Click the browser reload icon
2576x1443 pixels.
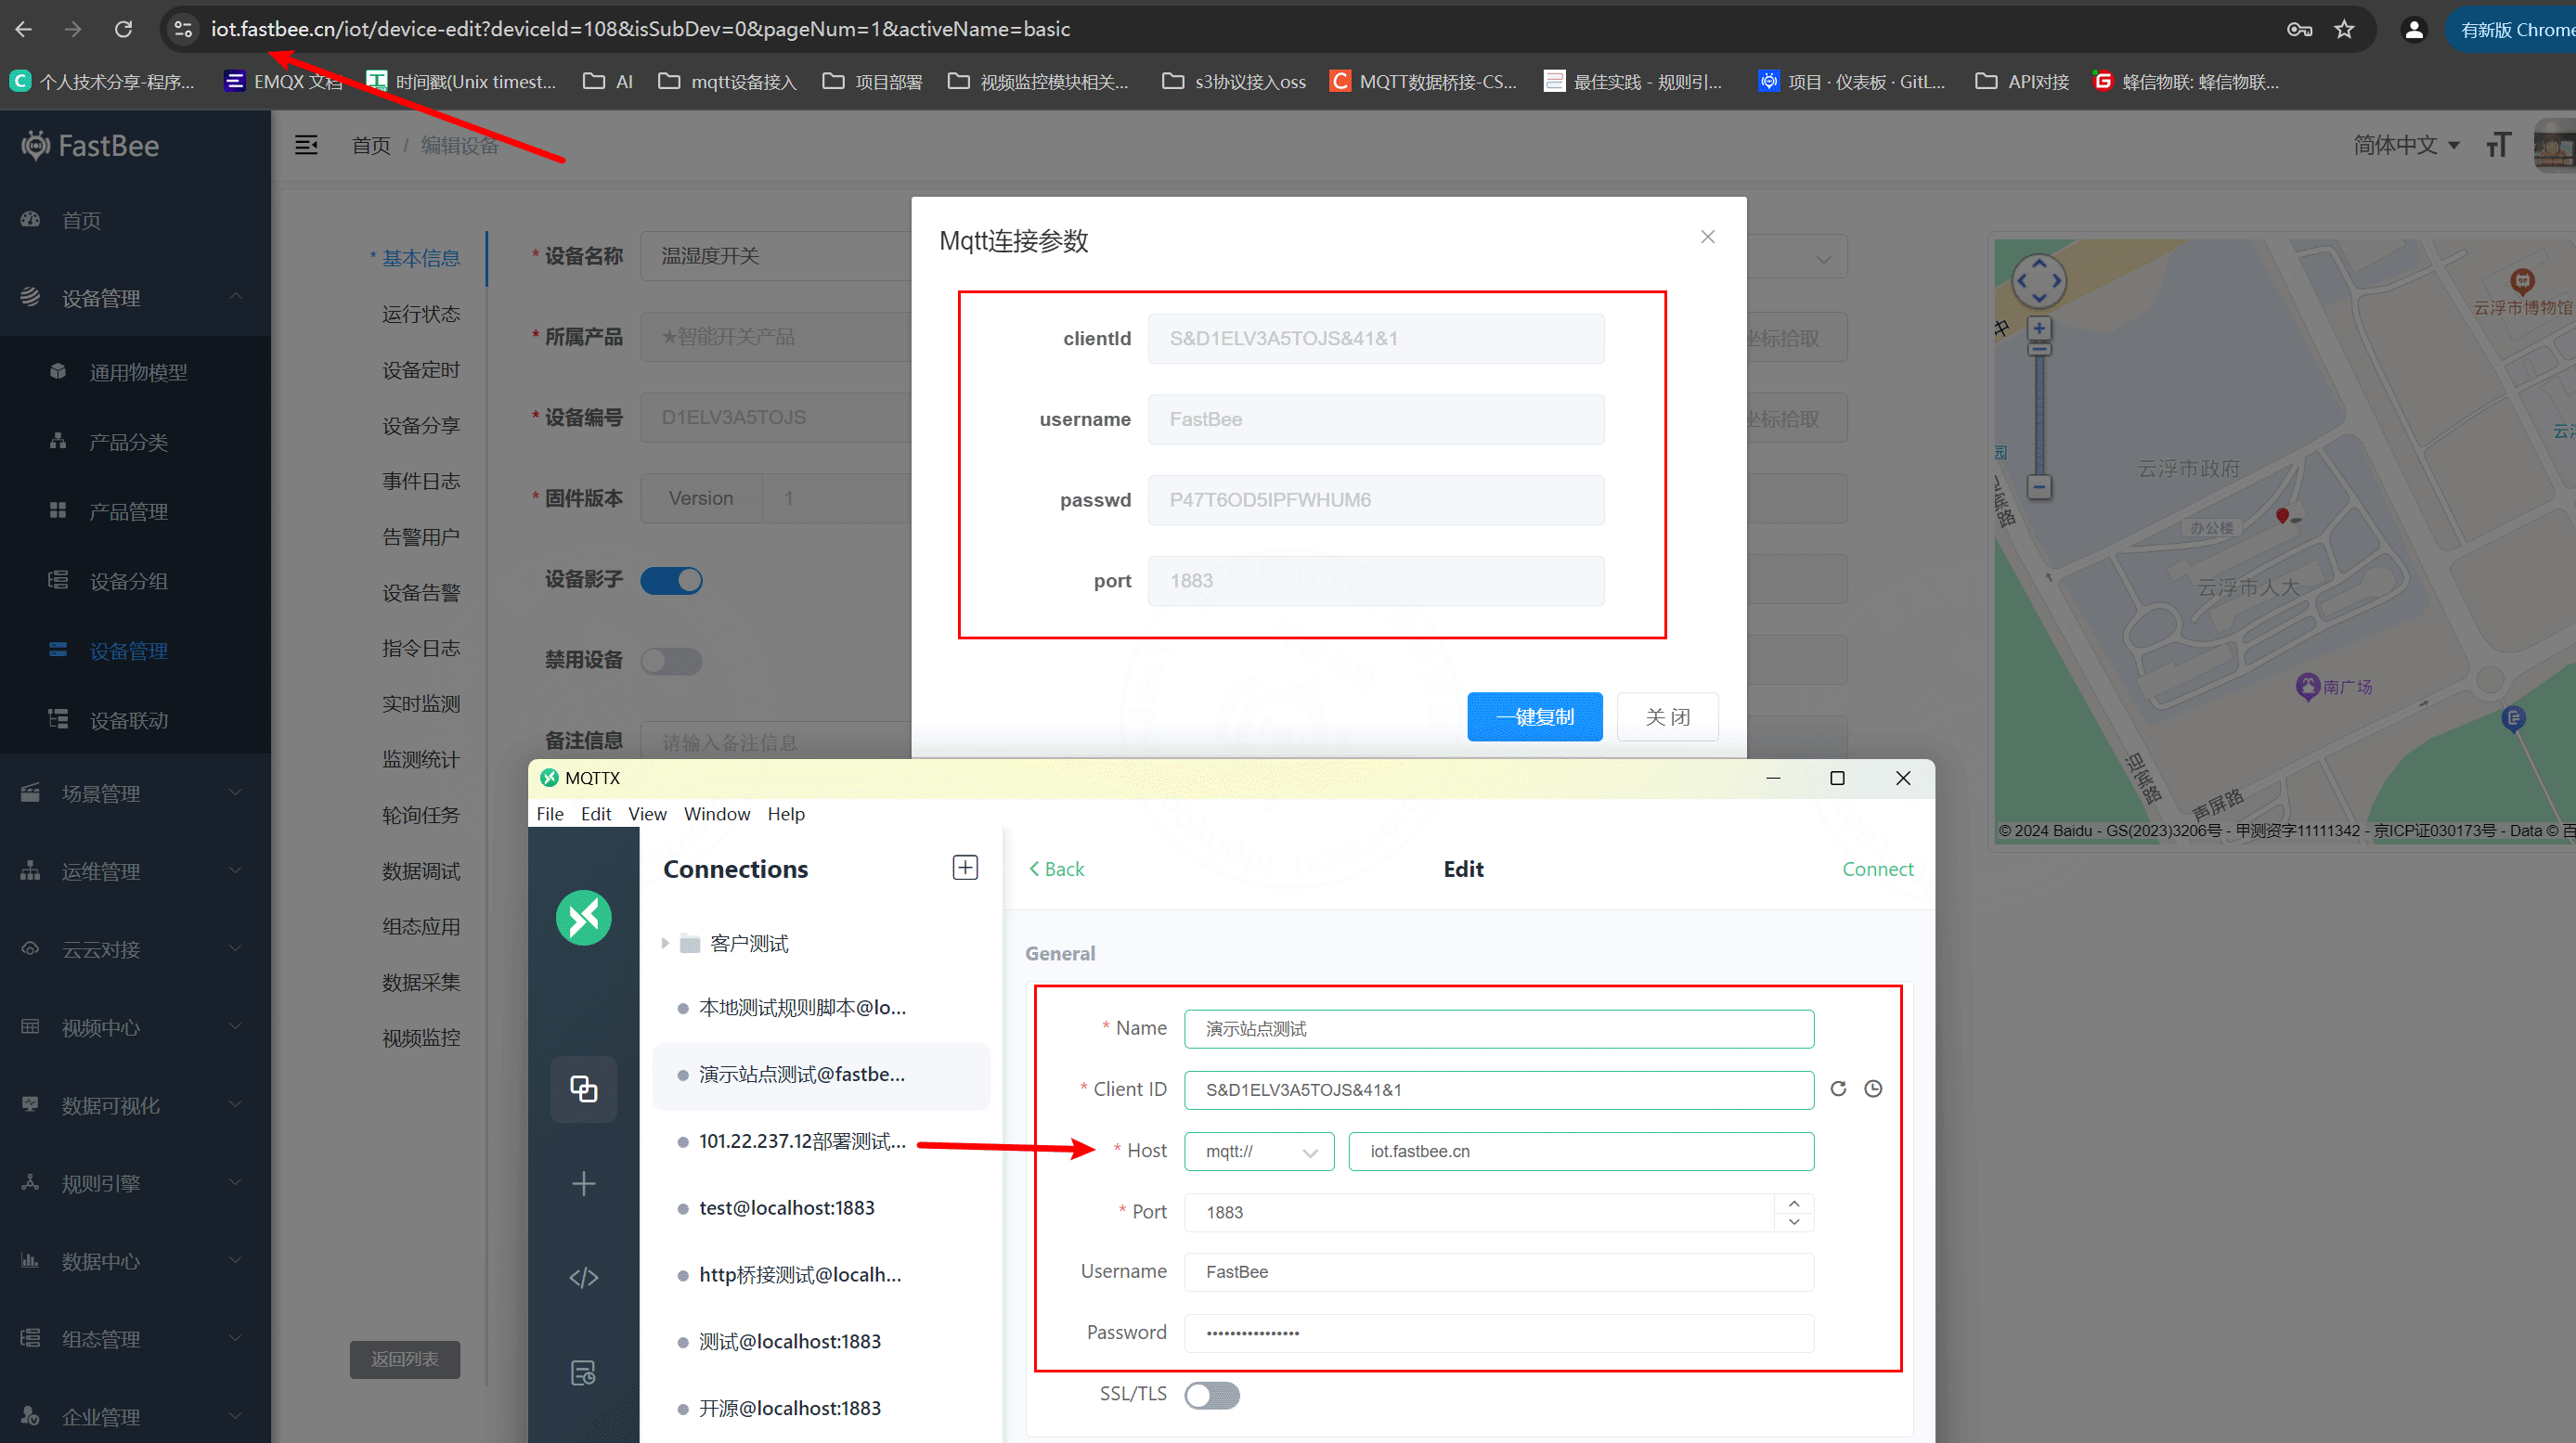point(123,29)
